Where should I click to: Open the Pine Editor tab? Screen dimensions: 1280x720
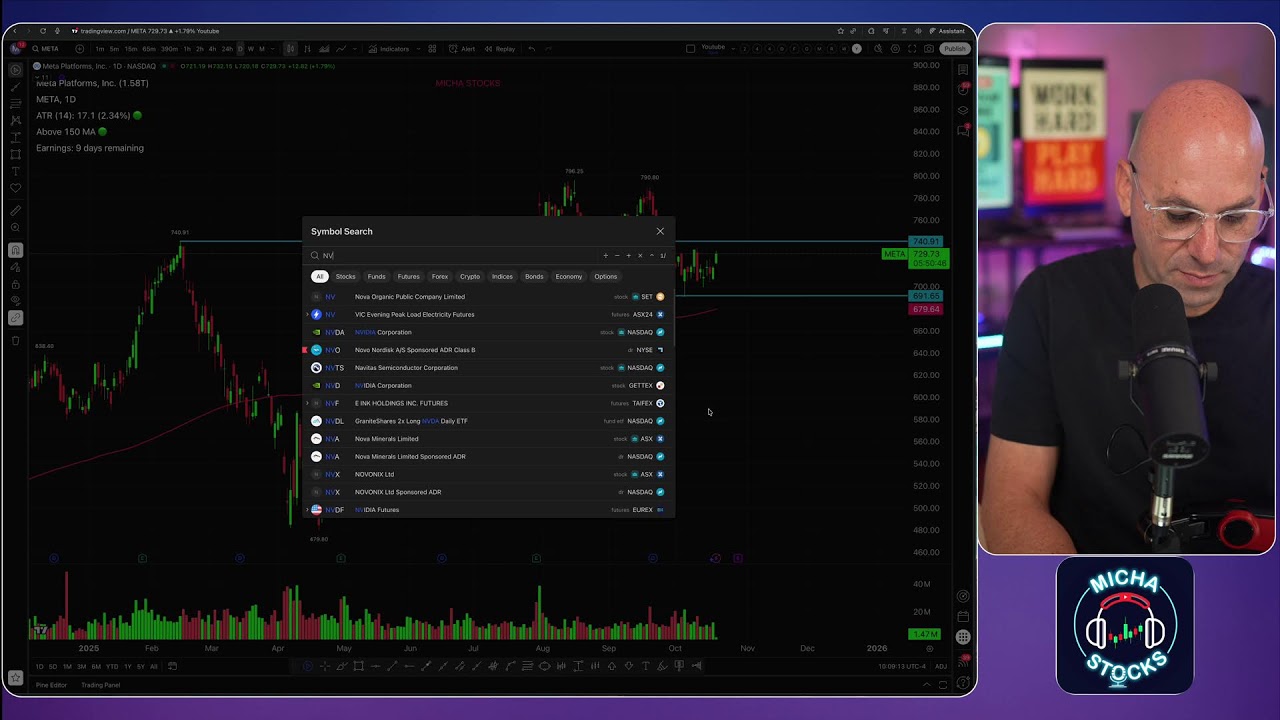(x=51, y=685)
